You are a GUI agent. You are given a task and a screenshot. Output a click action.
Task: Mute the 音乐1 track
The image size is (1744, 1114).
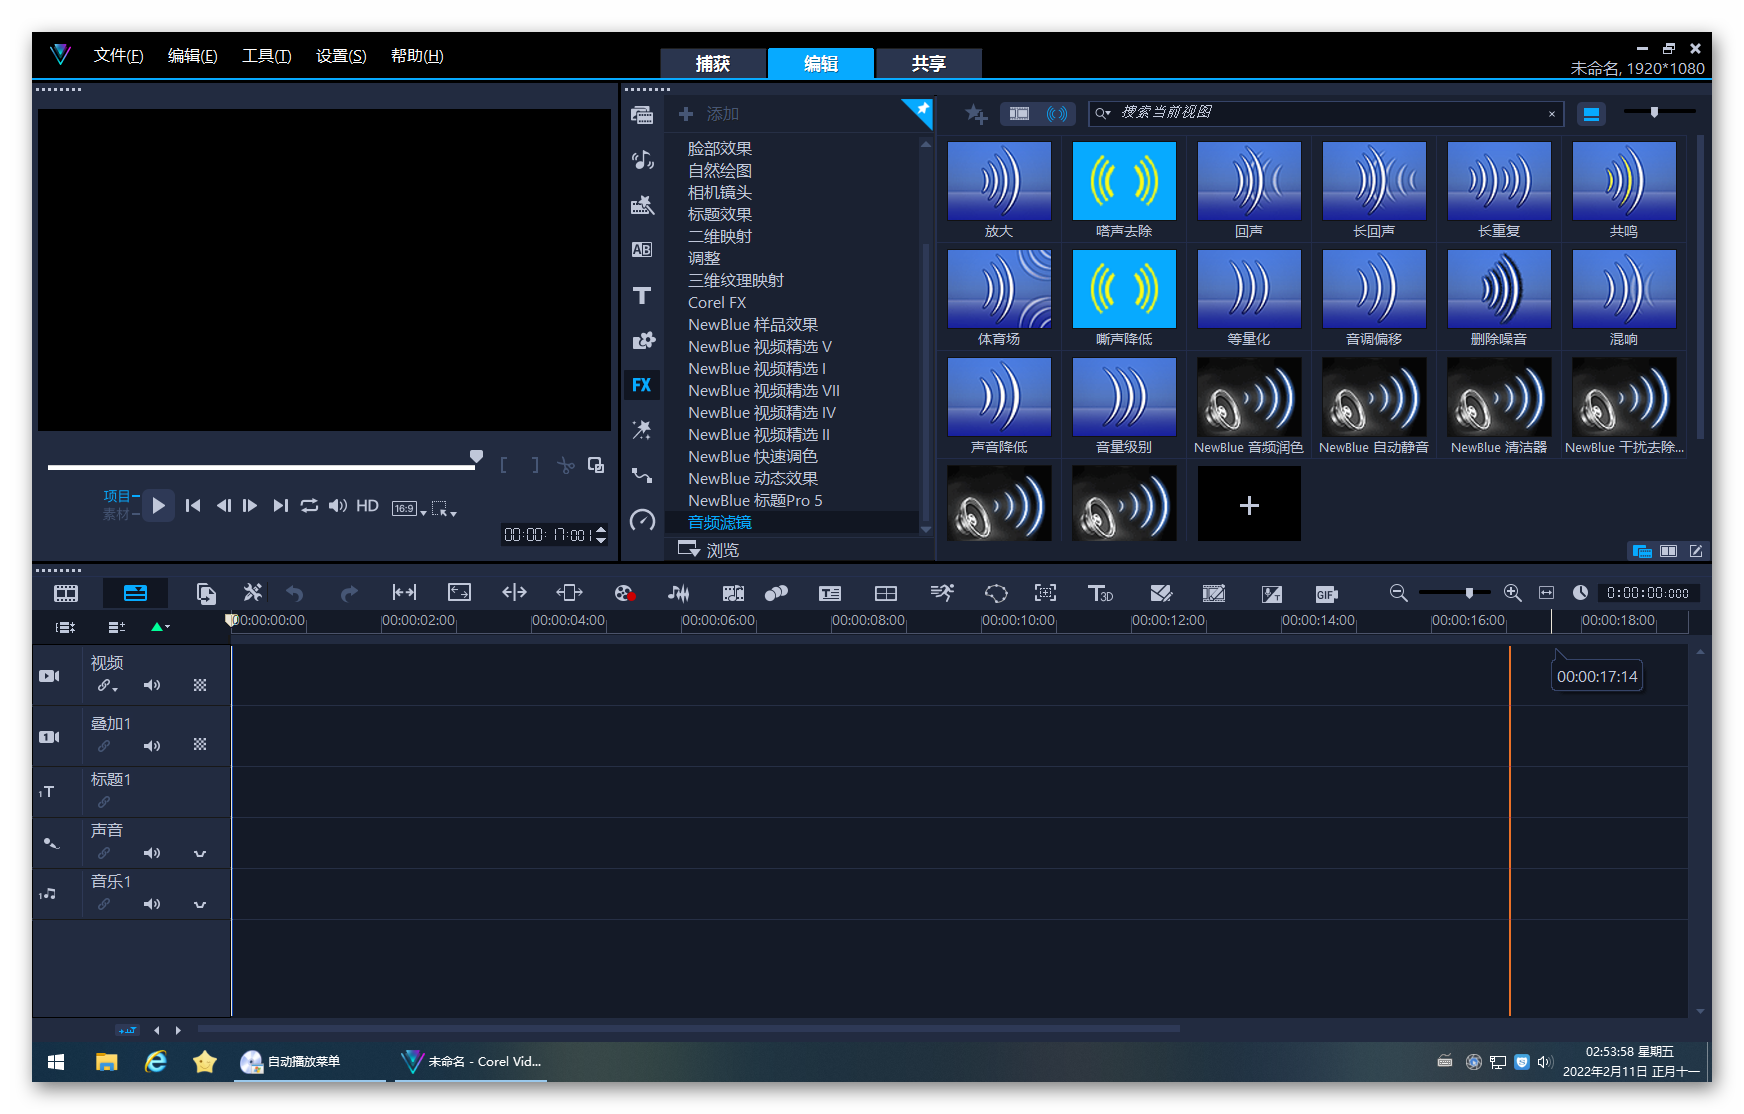(x=152, y=904)
